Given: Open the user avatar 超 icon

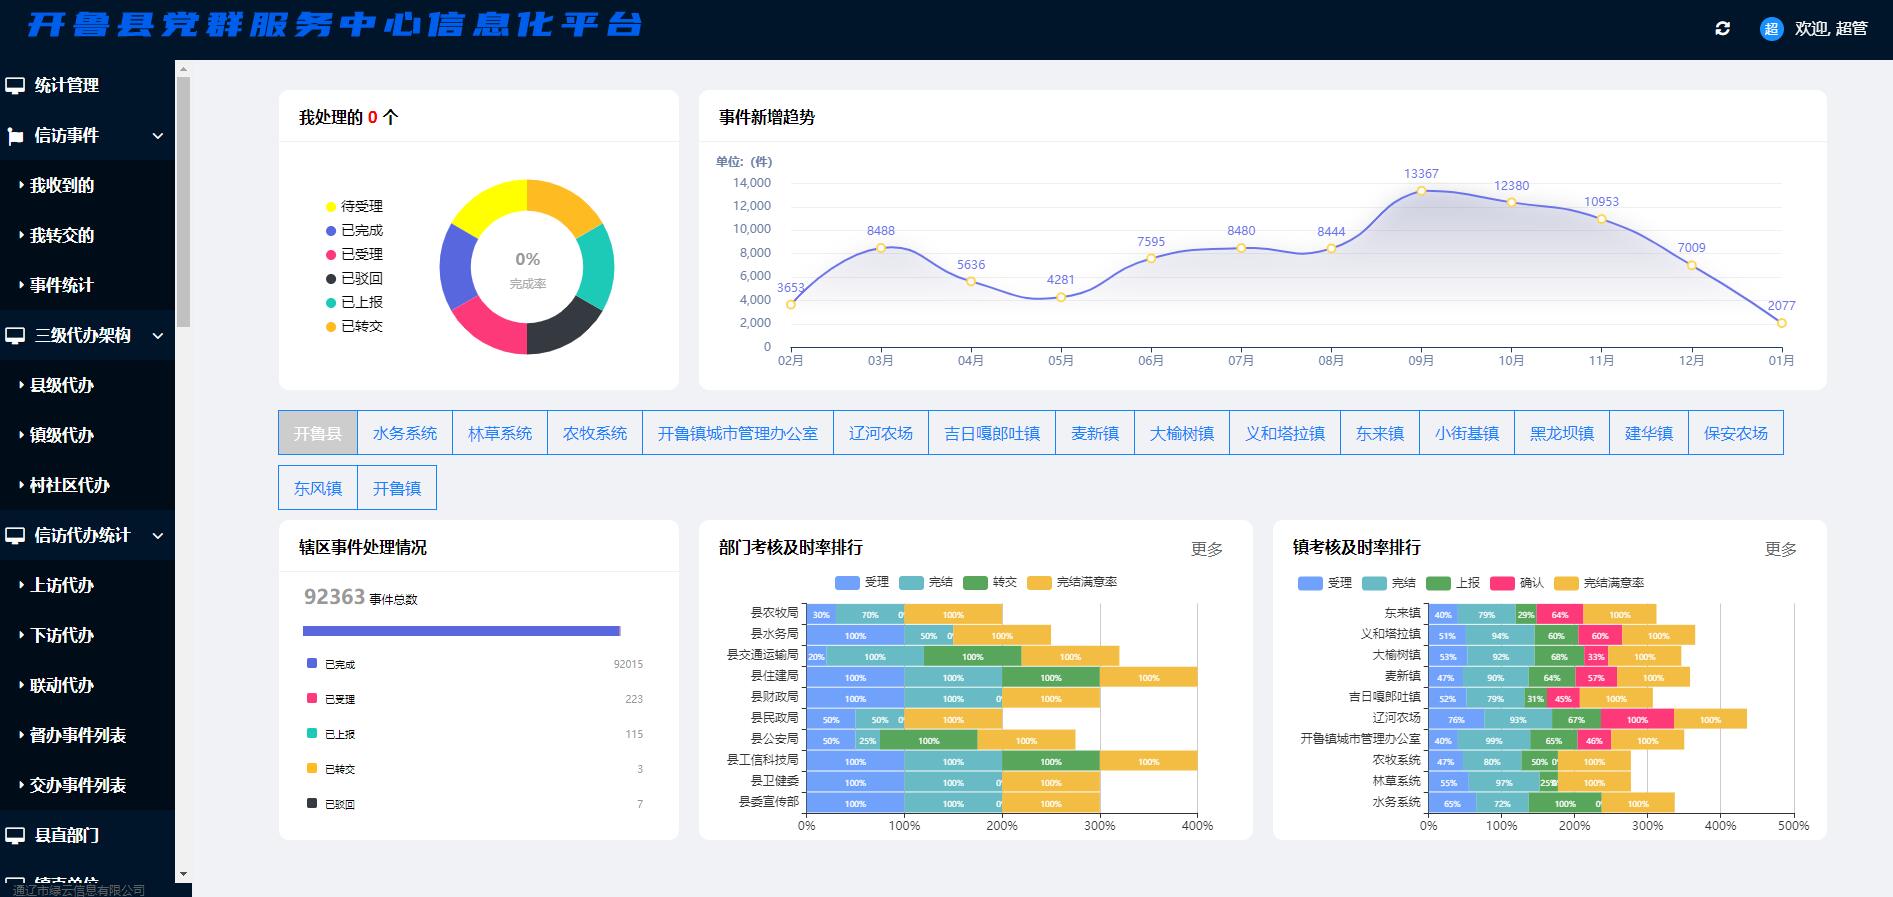Looking at the screenshot, I should [x=1771, y=28].
